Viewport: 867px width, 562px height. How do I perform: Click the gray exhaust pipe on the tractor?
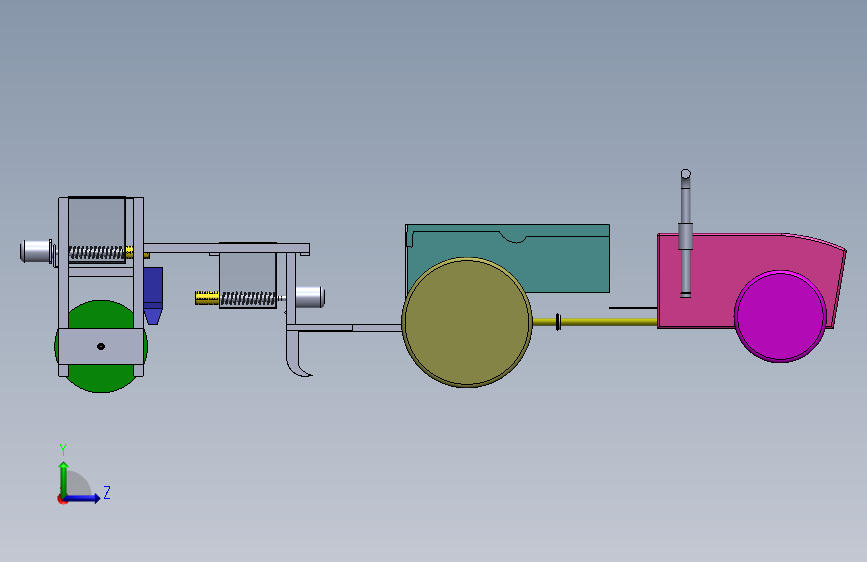tap(686, 234)
